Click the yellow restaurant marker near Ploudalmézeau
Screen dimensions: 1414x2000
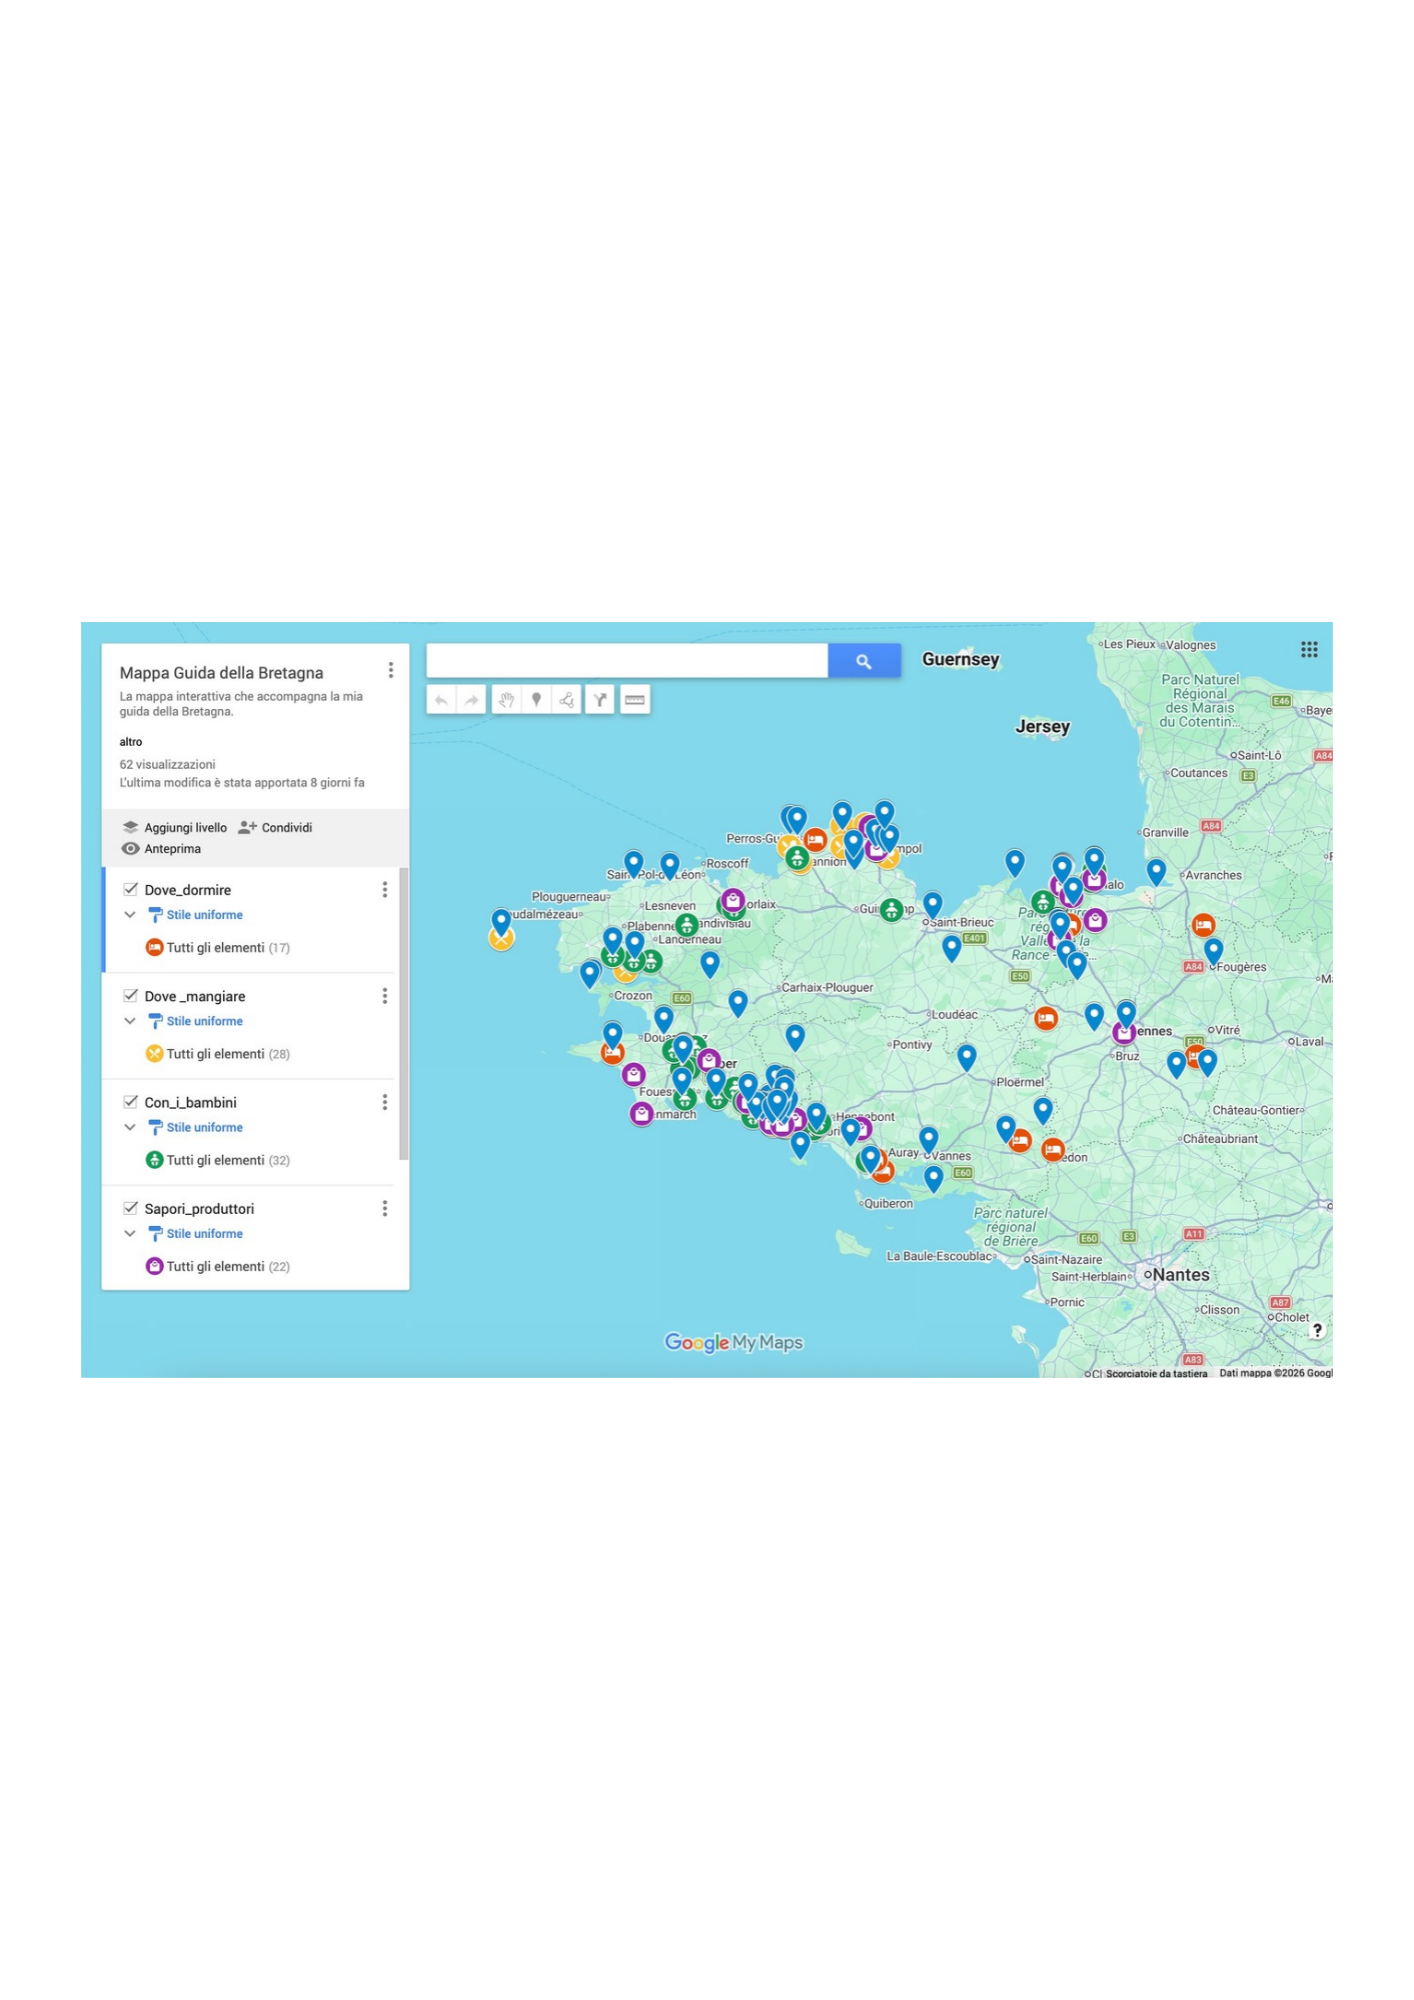click(x=501, y=938)
